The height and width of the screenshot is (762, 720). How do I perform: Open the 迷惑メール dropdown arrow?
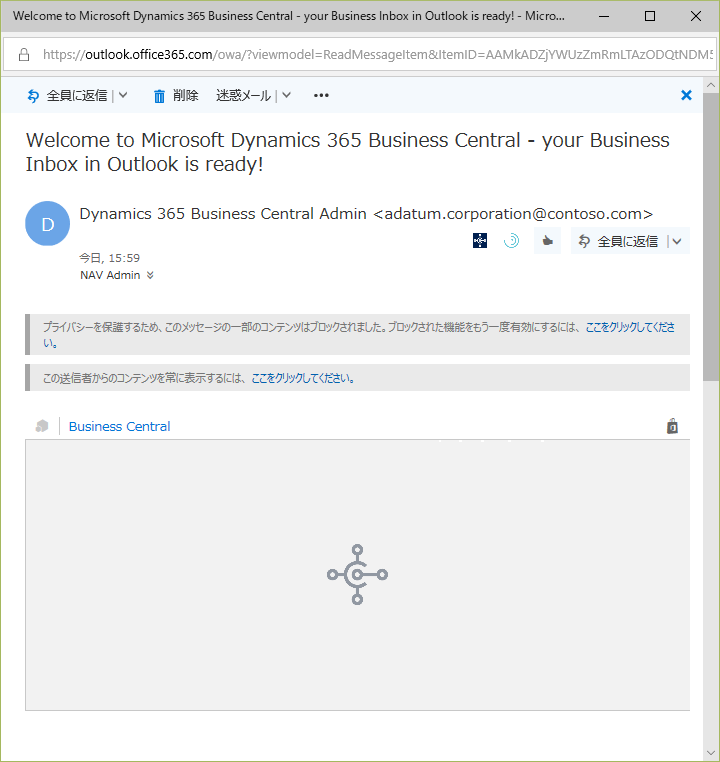[287, 95]
